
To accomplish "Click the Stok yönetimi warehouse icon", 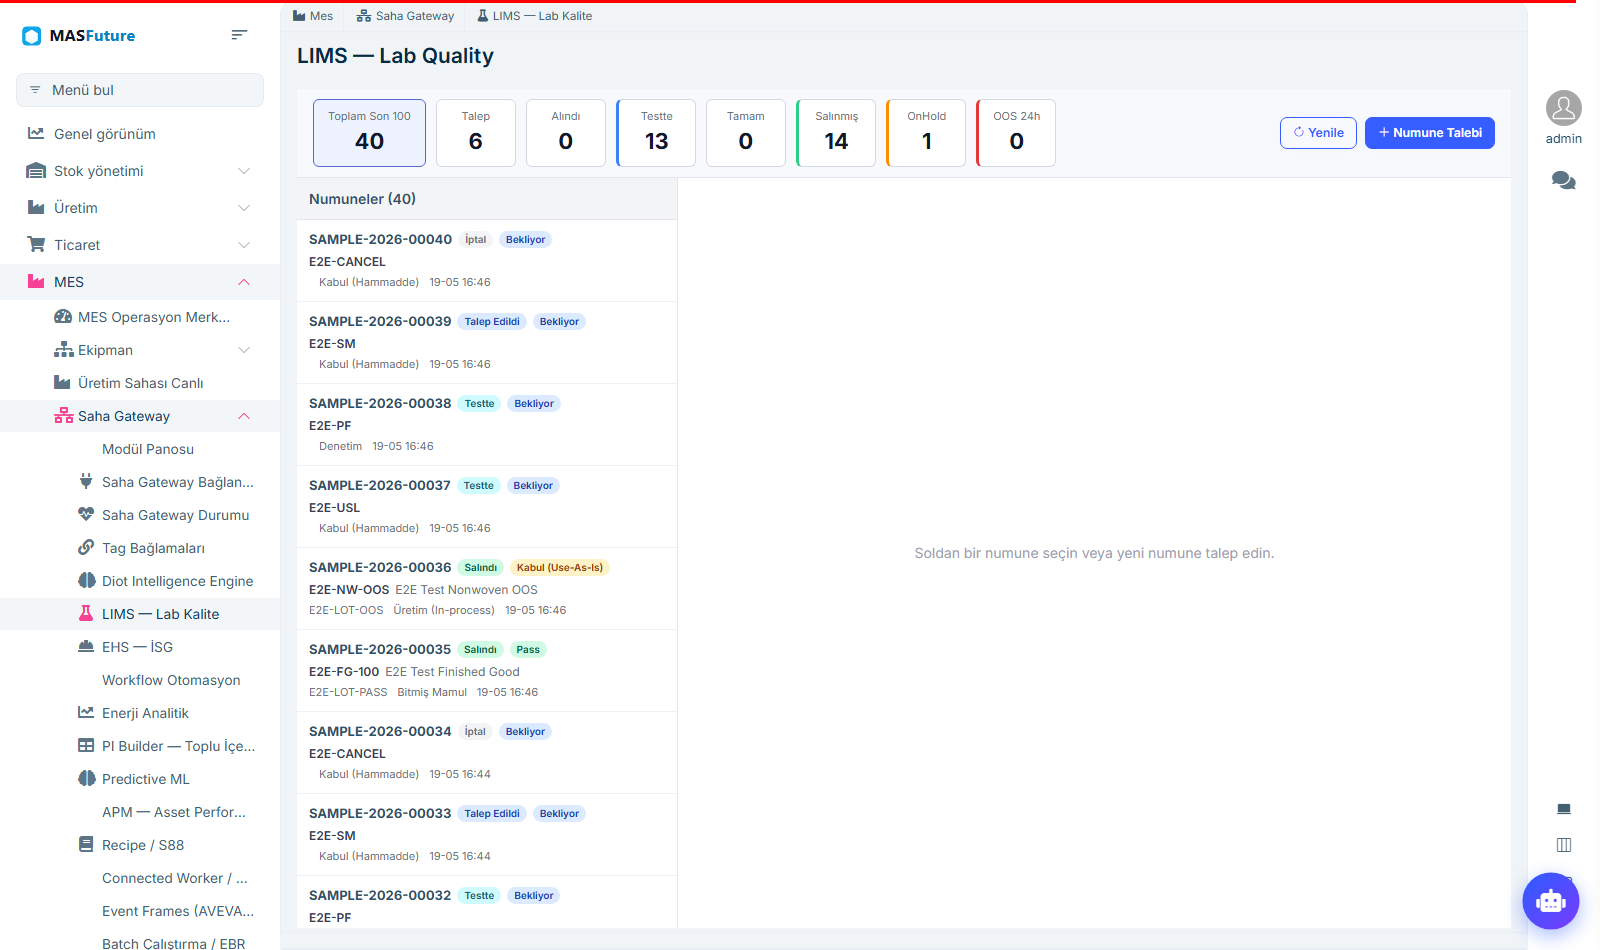I will [36, 171].
